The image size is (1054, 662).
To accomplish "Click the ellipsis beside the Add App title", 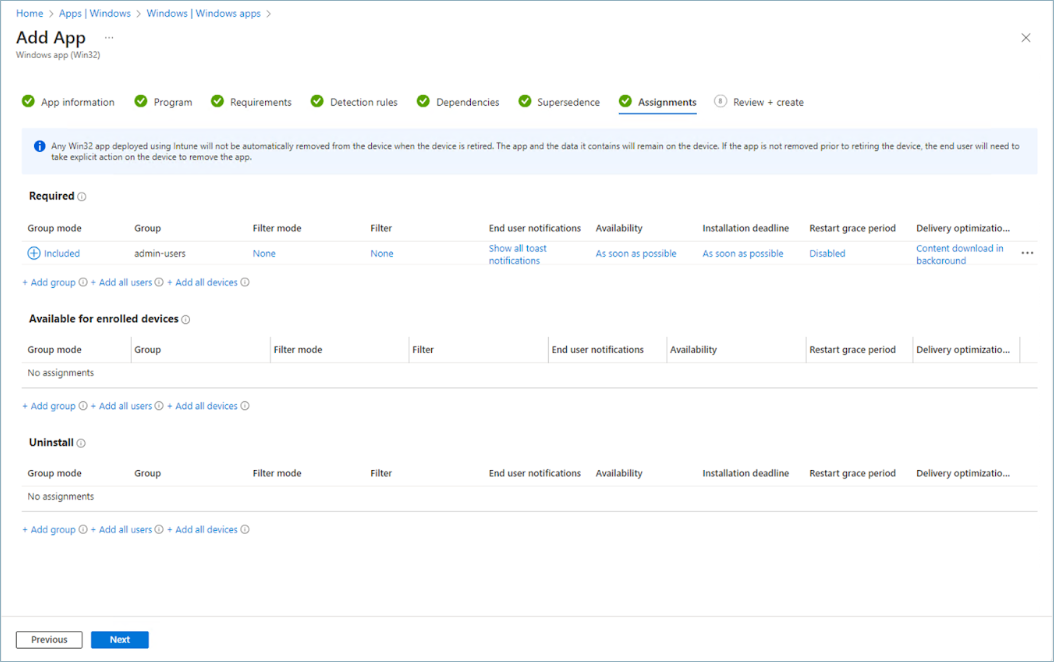I will click(x=110, y=37).
